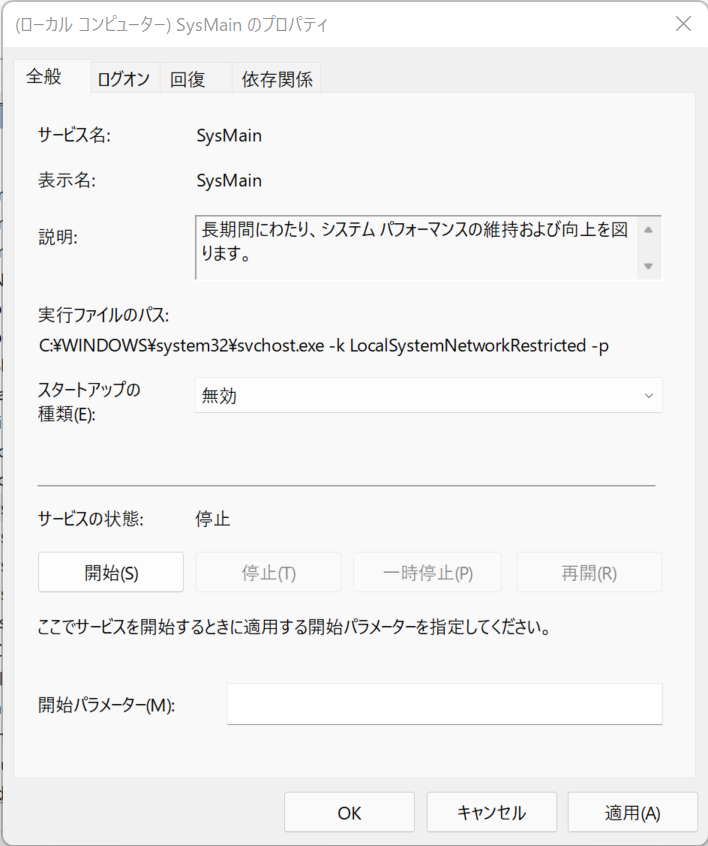Screen dimensions: 708x846
Task: Start the service with 開始(S)
Action: 111,572
